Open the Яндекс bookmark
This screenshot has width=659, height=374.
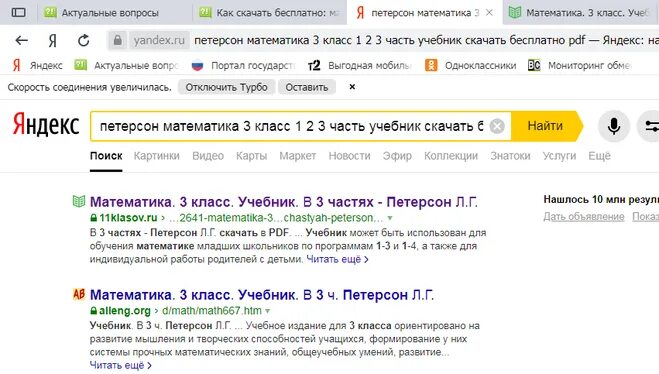pos(37,66)
